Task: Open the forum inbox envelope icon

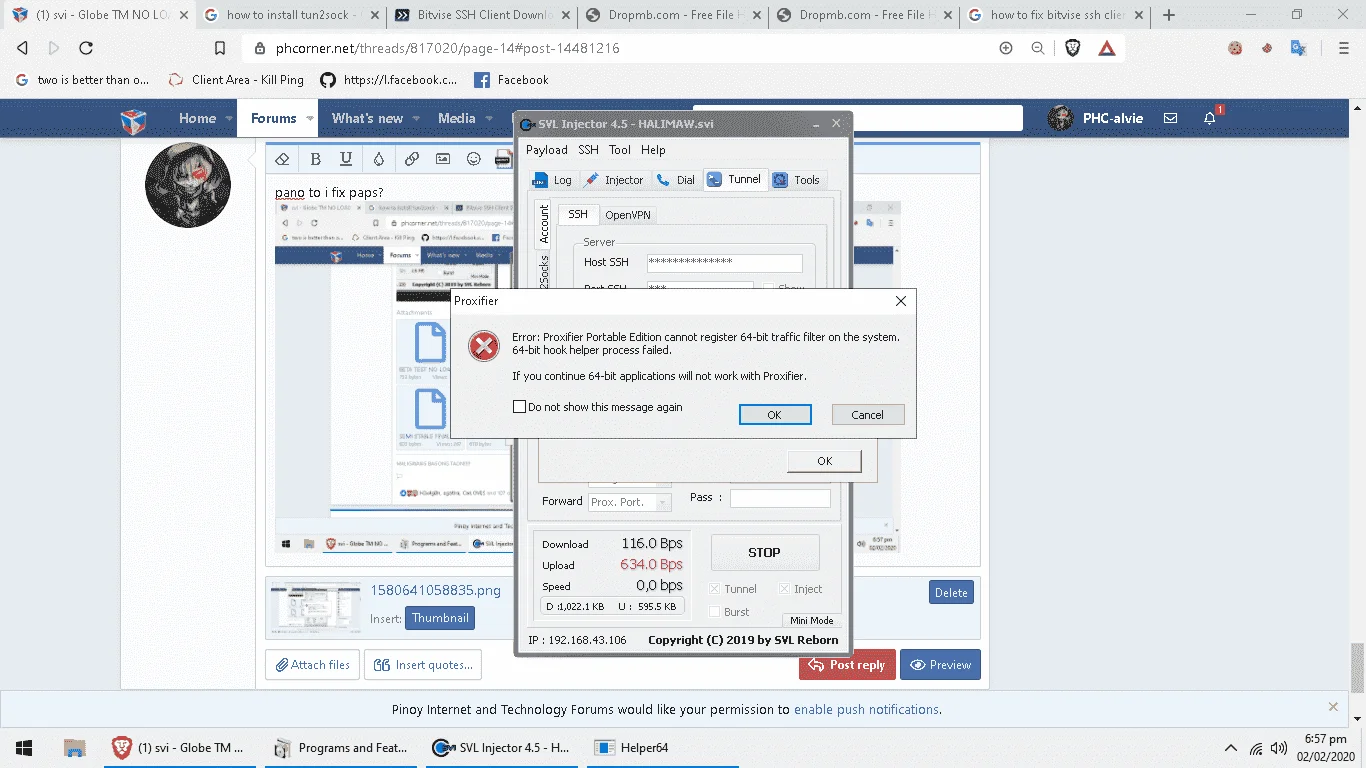Action: (x=1170, y=118)
